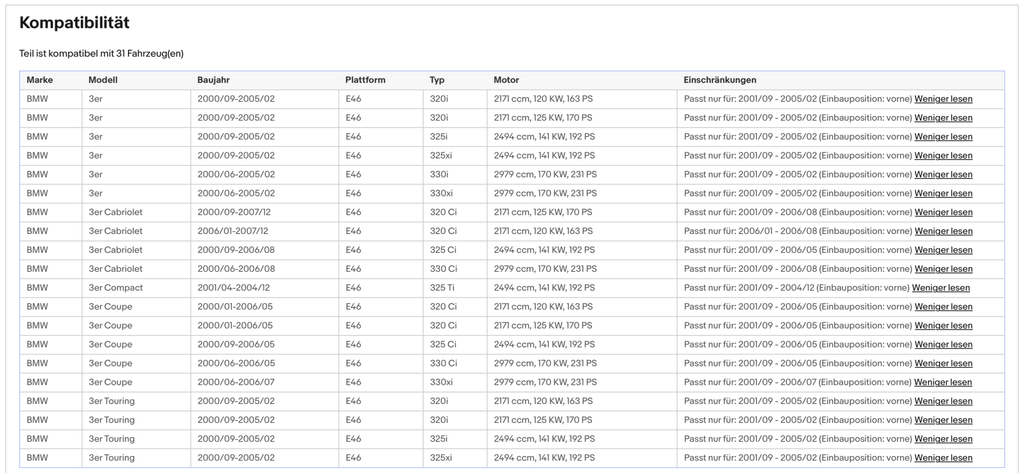Viewport: 1024px width, 473px height.
Task: Click the 'Typ' column header
Action: [437, 80]
